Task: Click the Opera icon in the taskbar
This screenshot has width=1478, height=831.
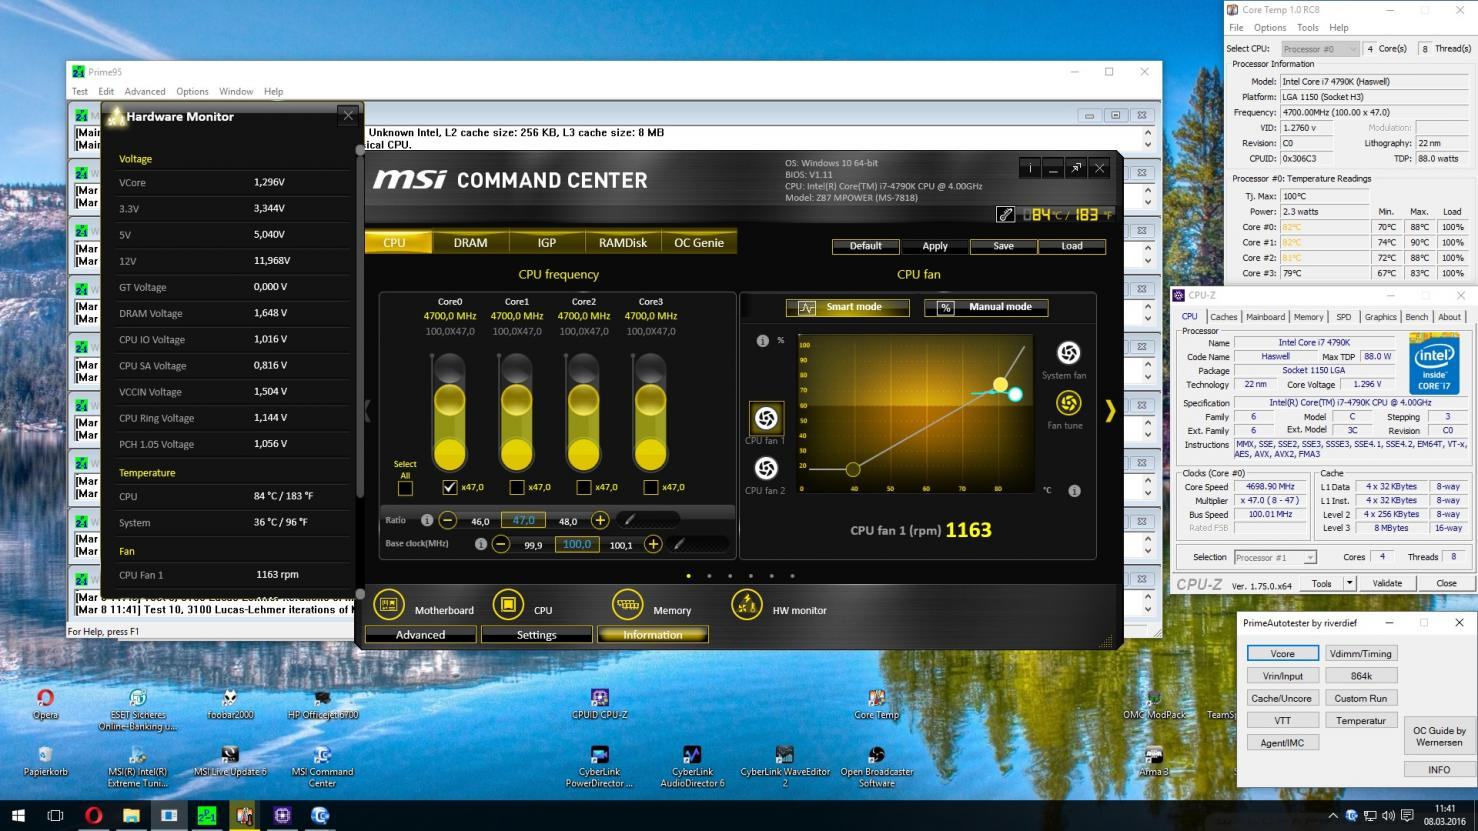Action: coord(93,815)
